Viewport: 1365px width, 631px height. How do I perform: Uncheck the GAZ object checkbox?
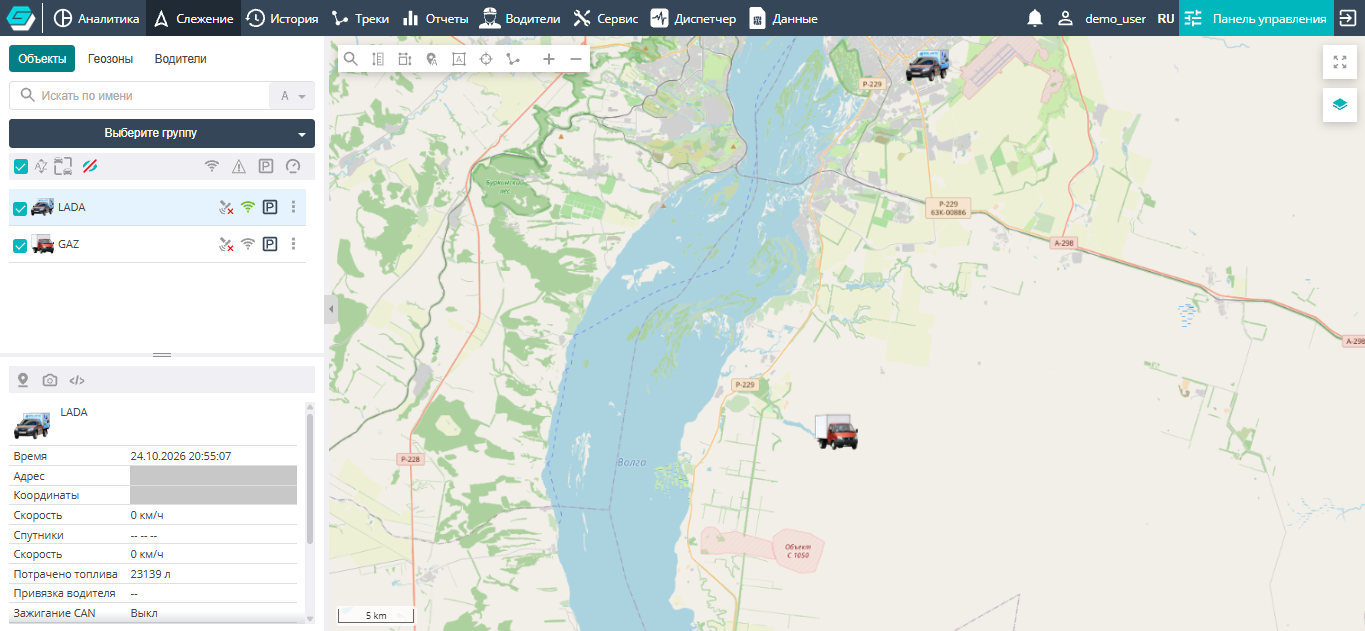(x=20, y=245)
